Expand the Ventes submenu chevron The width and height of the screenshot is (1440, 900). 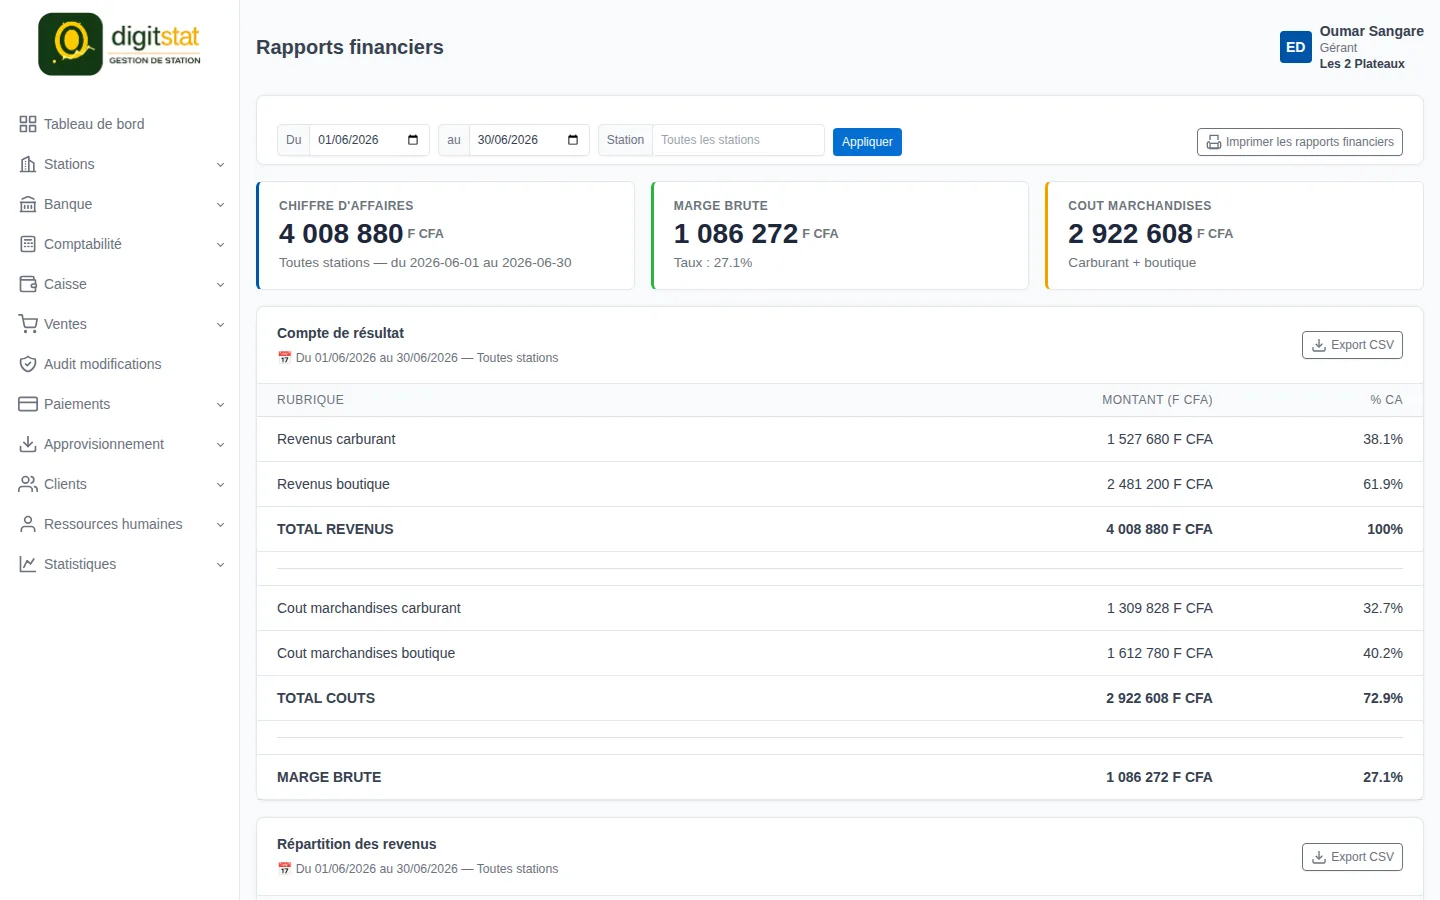click(x=220, y=325)
